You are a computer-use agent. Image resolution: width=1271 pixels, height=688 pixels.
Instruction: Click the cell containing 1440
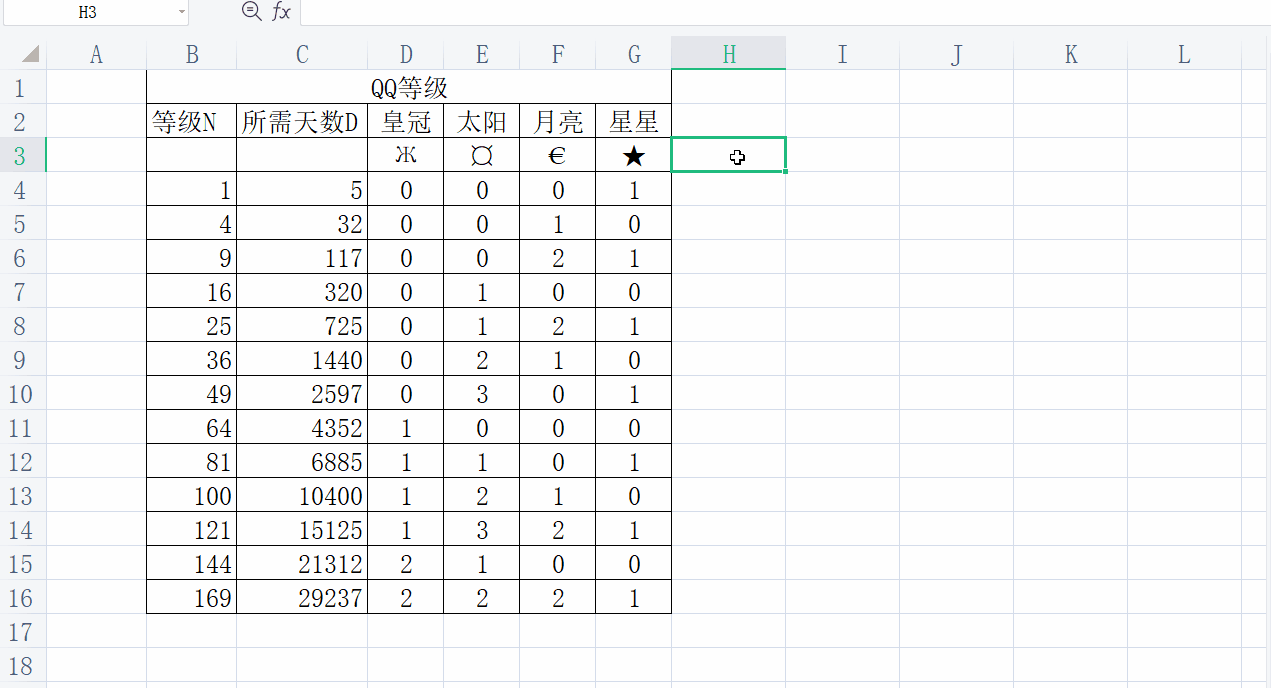(x=302, y=360)
